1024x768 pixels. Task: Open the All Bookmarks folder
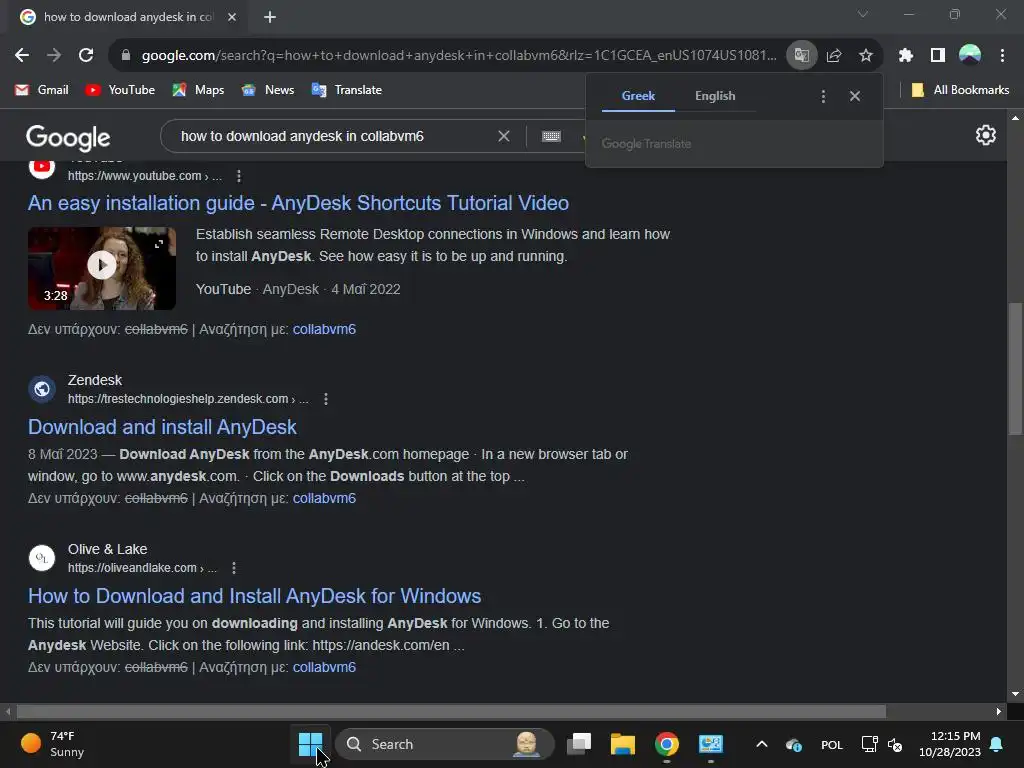point(960,90)
